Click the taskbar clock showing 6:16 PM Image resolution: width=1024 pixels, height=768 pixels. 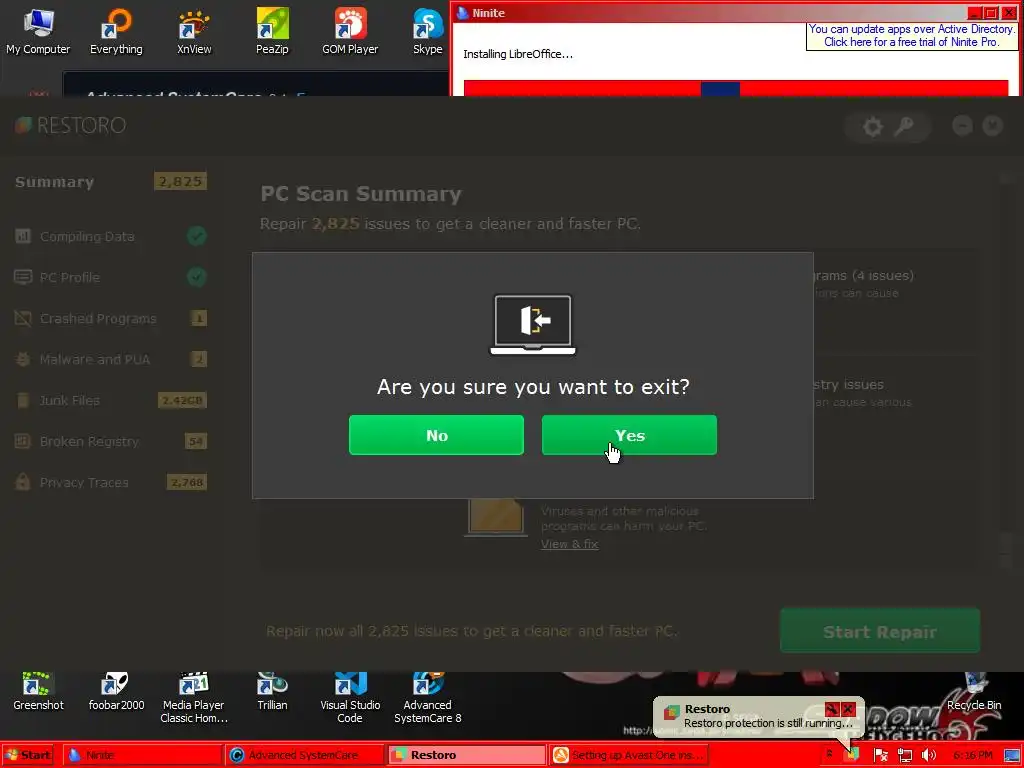(972, 756)
